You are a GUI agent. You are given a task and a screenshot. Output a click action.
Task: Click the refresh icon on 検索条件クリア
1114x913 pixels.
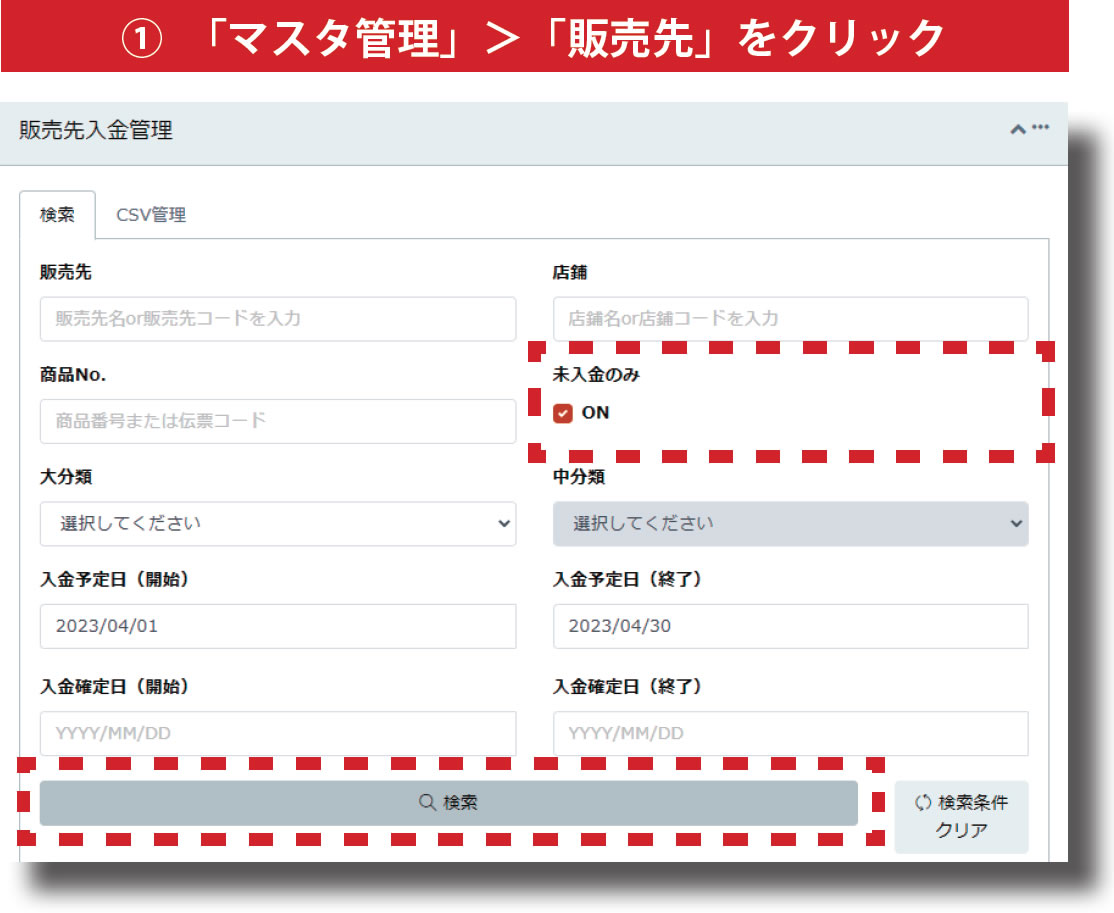tap(922, 803)
